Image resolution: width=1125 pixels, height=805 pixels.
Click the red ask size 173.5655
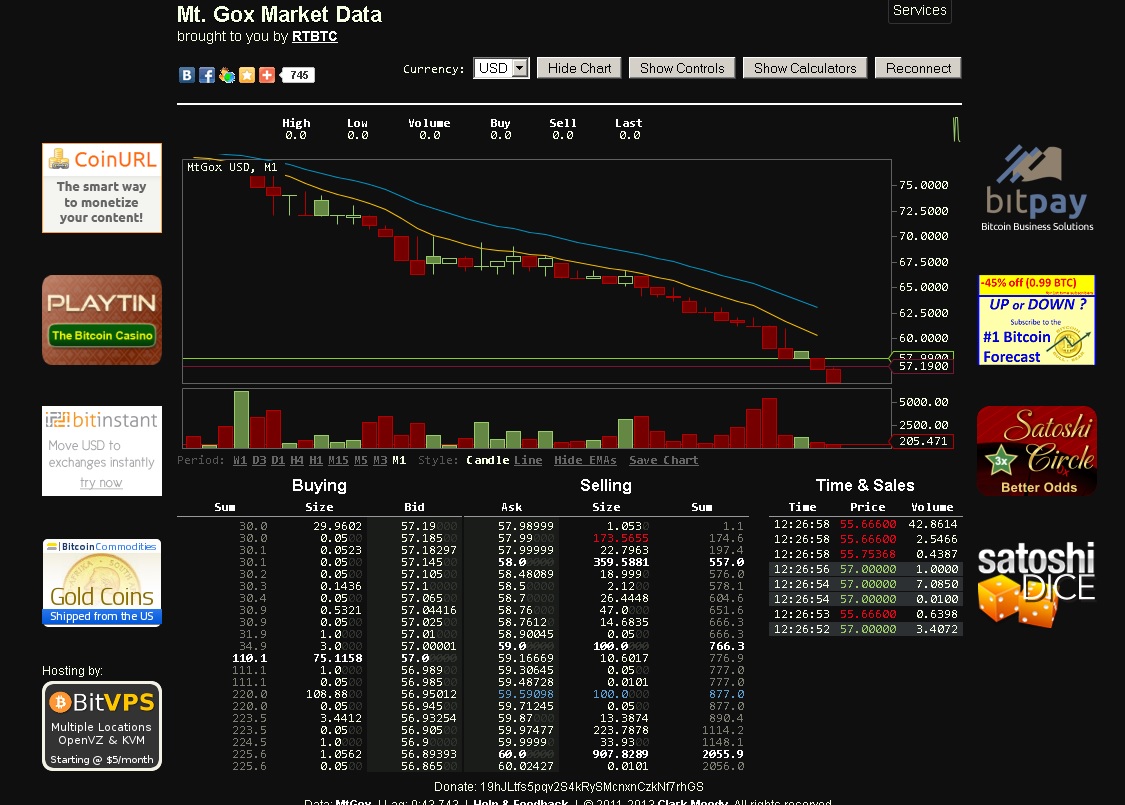click(621, 538)
